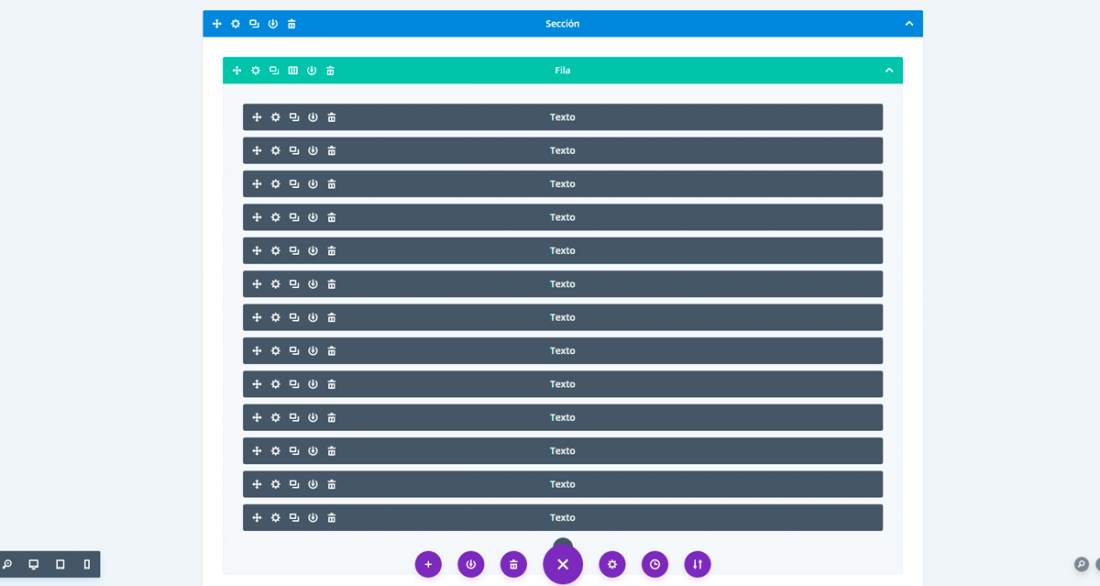The height and width of the screenshot is (586, 1100).
Task: Click the move icon on the Sección bar
Action: pos(217,24)
